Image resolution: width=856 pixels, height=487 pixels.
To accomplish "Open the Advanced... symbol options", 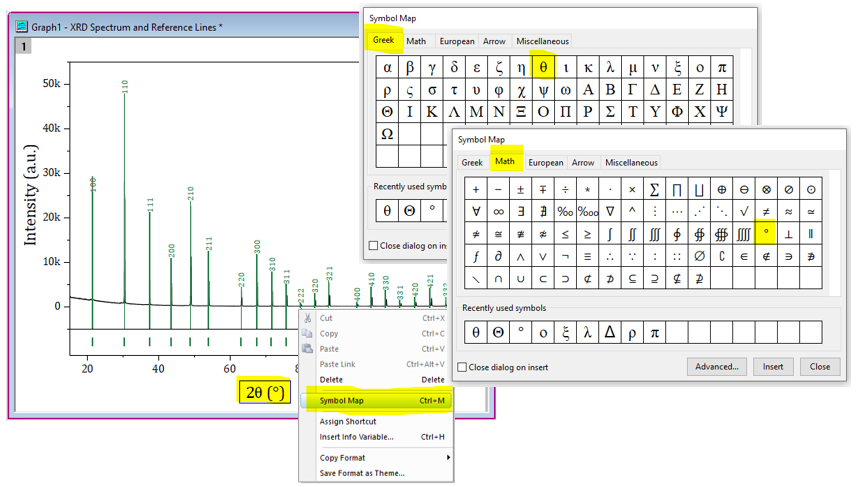I will (717, 367).
